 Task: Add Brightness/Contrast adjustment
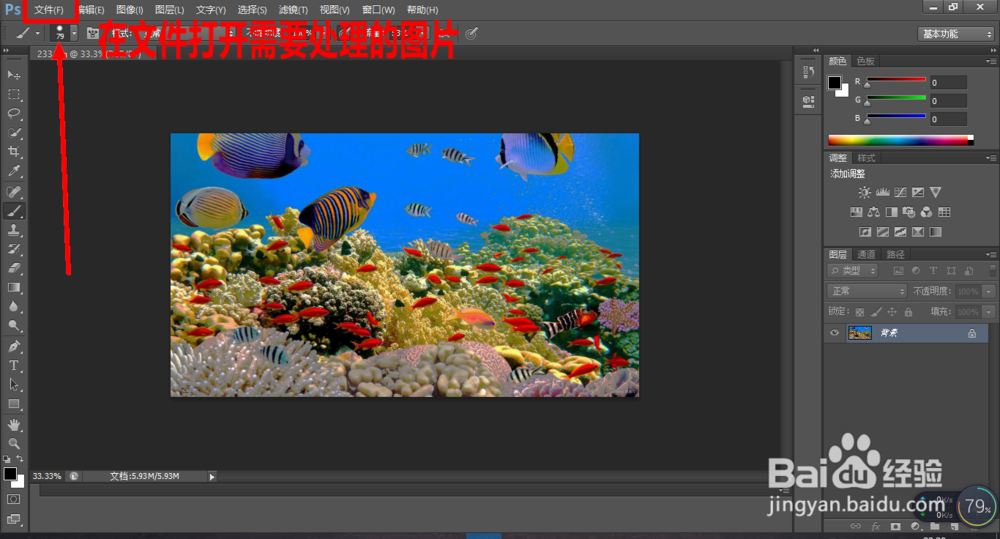point(864,192)
